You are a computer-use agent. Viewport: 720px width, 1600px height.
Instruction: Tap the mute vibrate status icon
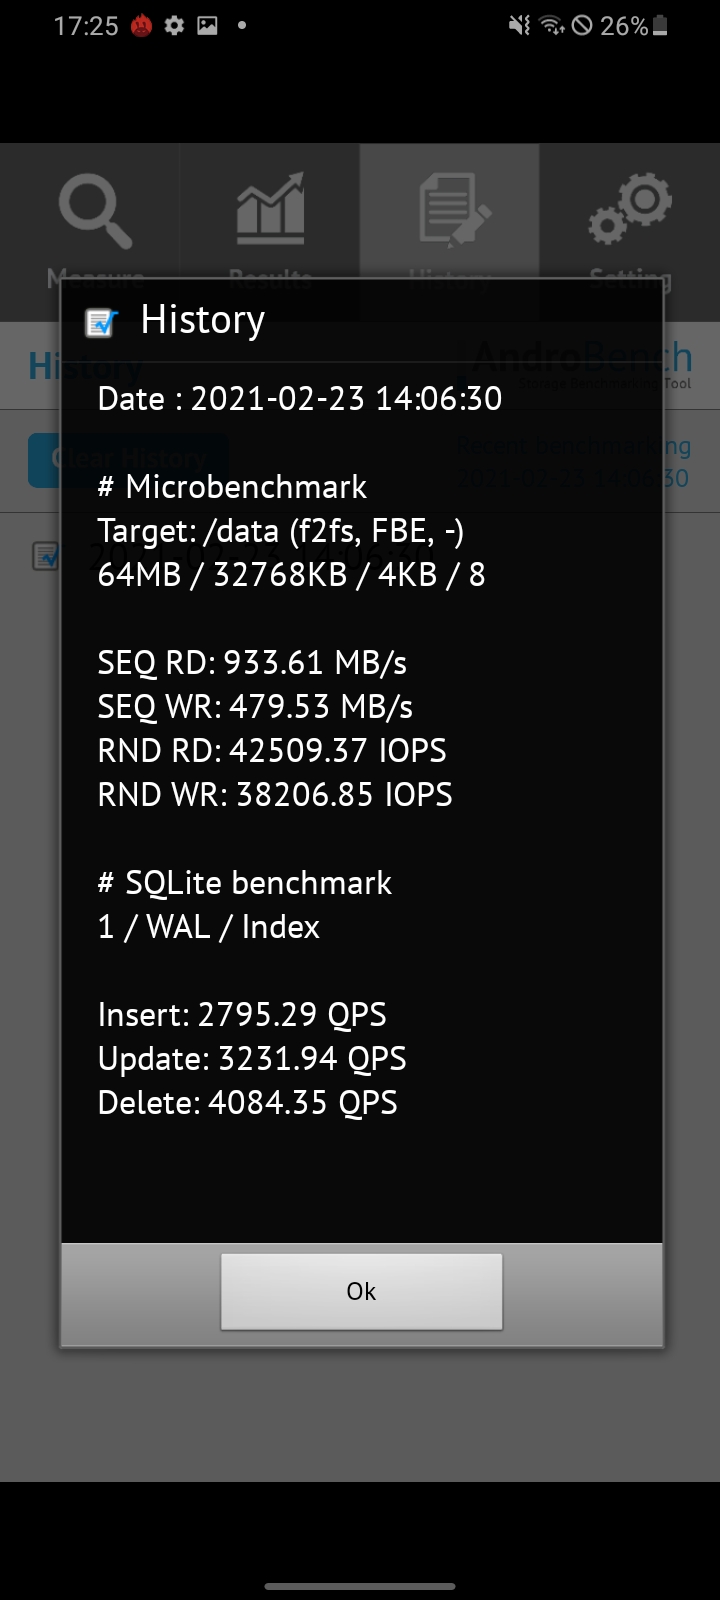coord(520,26)
